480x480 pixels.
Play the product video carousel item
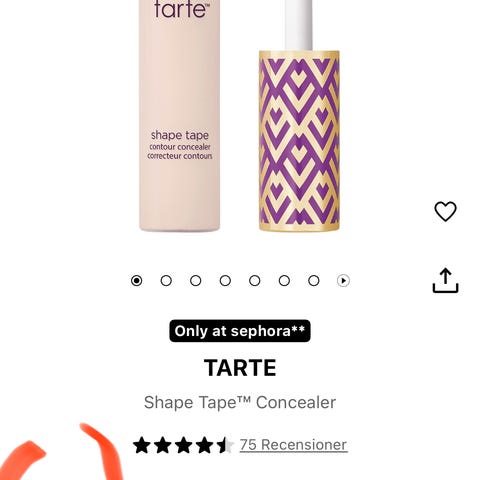(343, 281)
